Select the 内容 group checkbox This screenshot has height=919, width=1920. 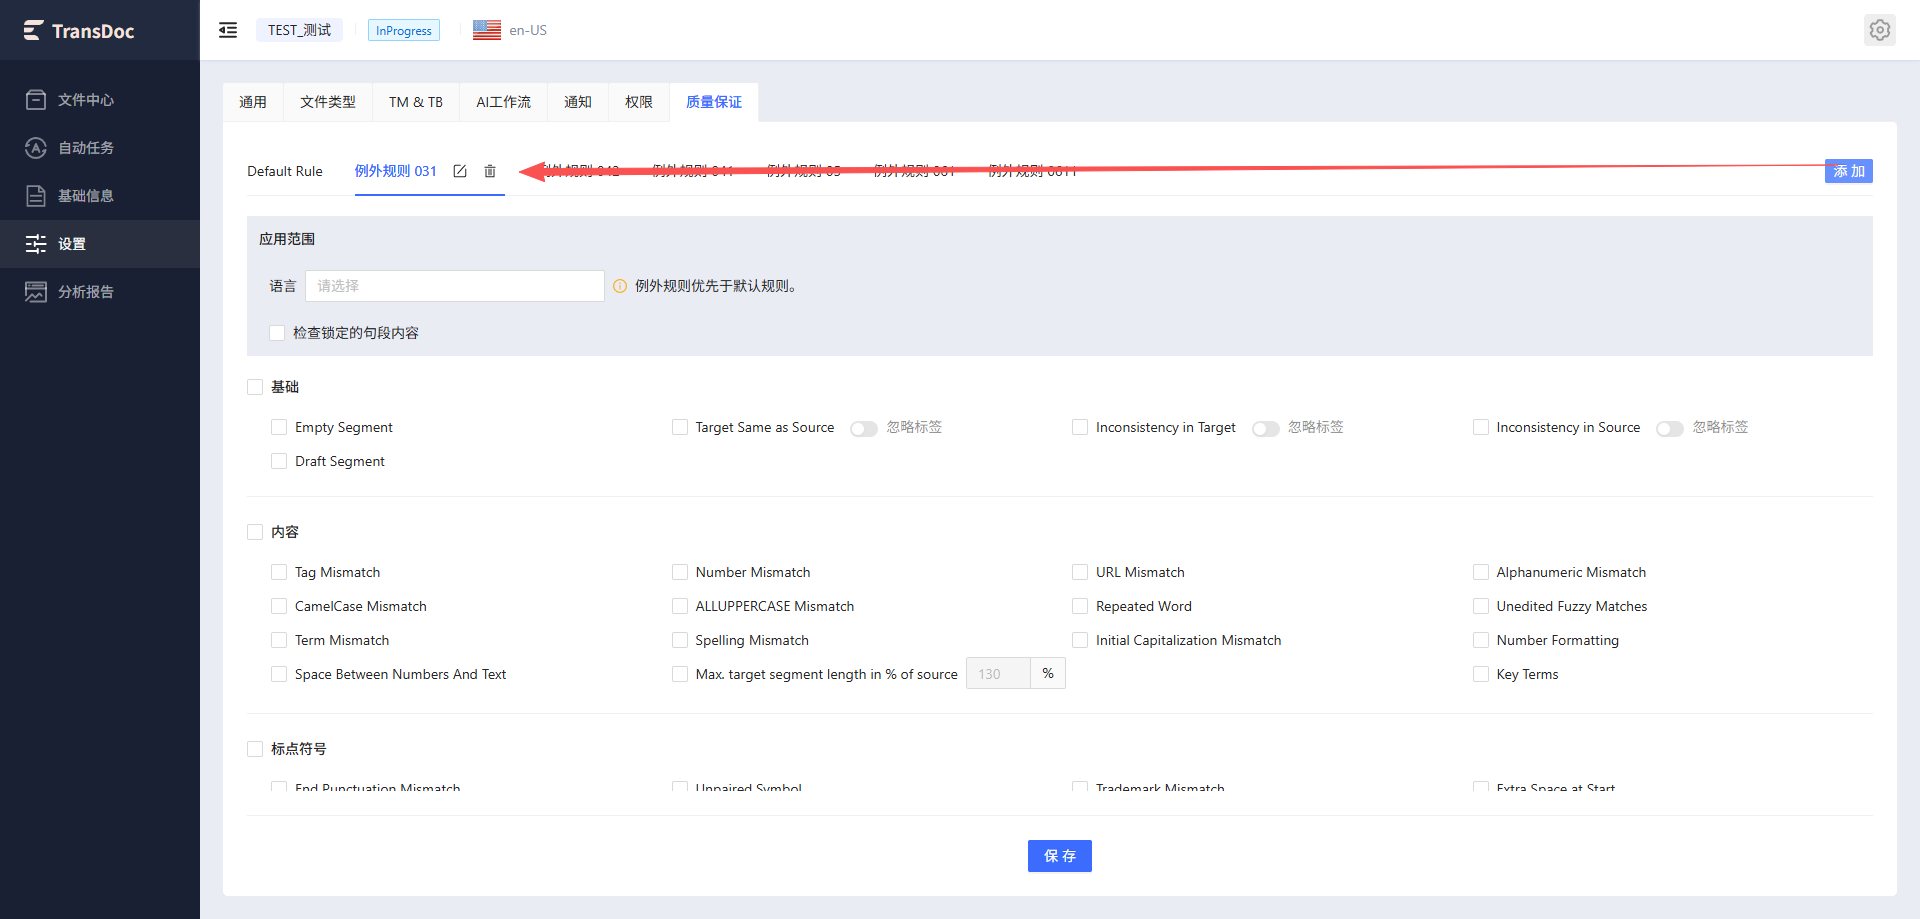(255, 532)
